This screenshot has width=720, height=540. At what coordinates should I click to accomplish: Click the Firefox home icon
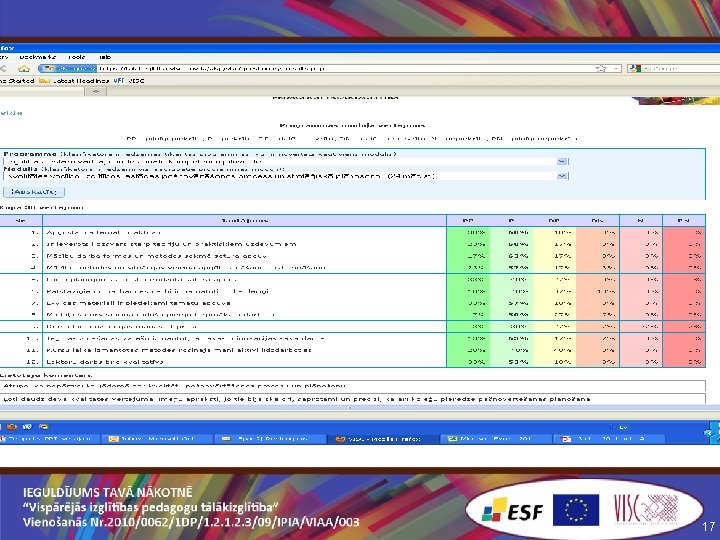click(24, 68)
